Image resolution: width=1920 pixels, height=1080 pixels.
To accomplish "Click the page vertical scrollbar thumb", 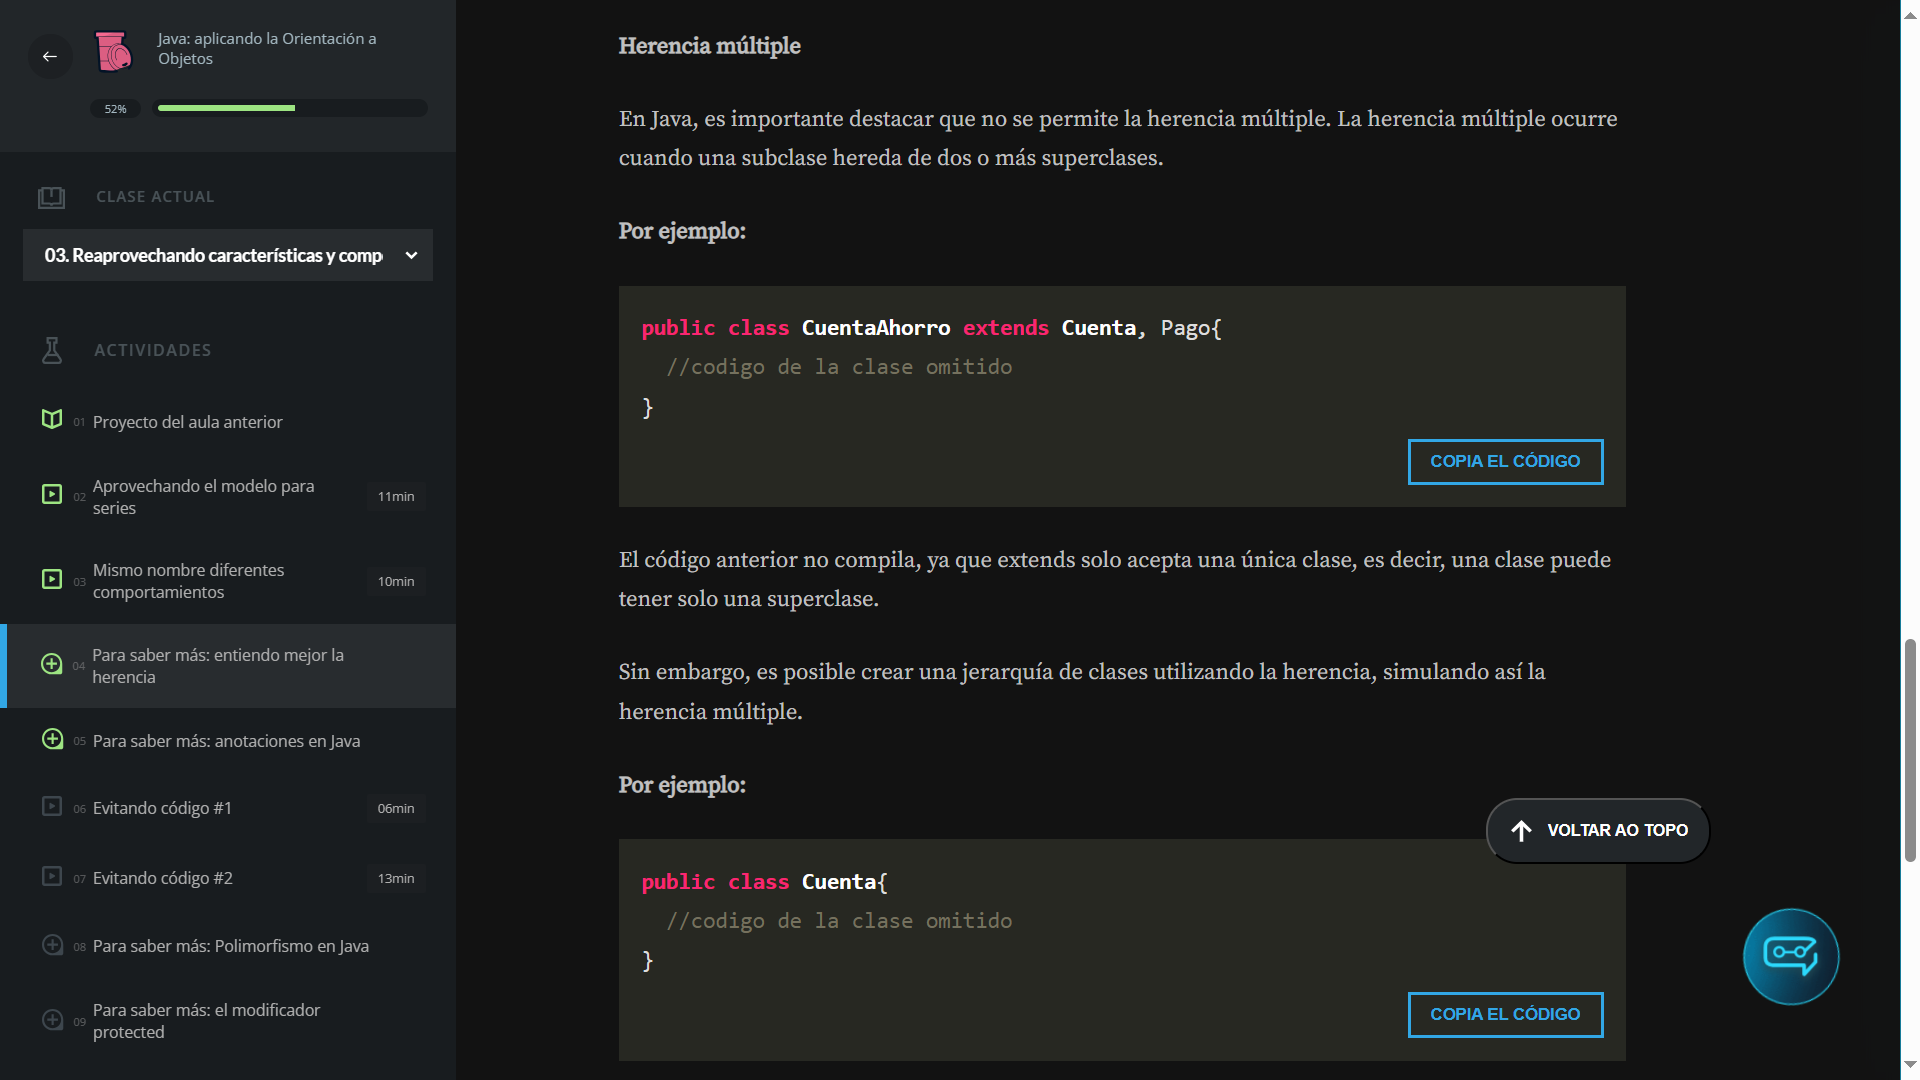I will click(x=1910, y=750).
